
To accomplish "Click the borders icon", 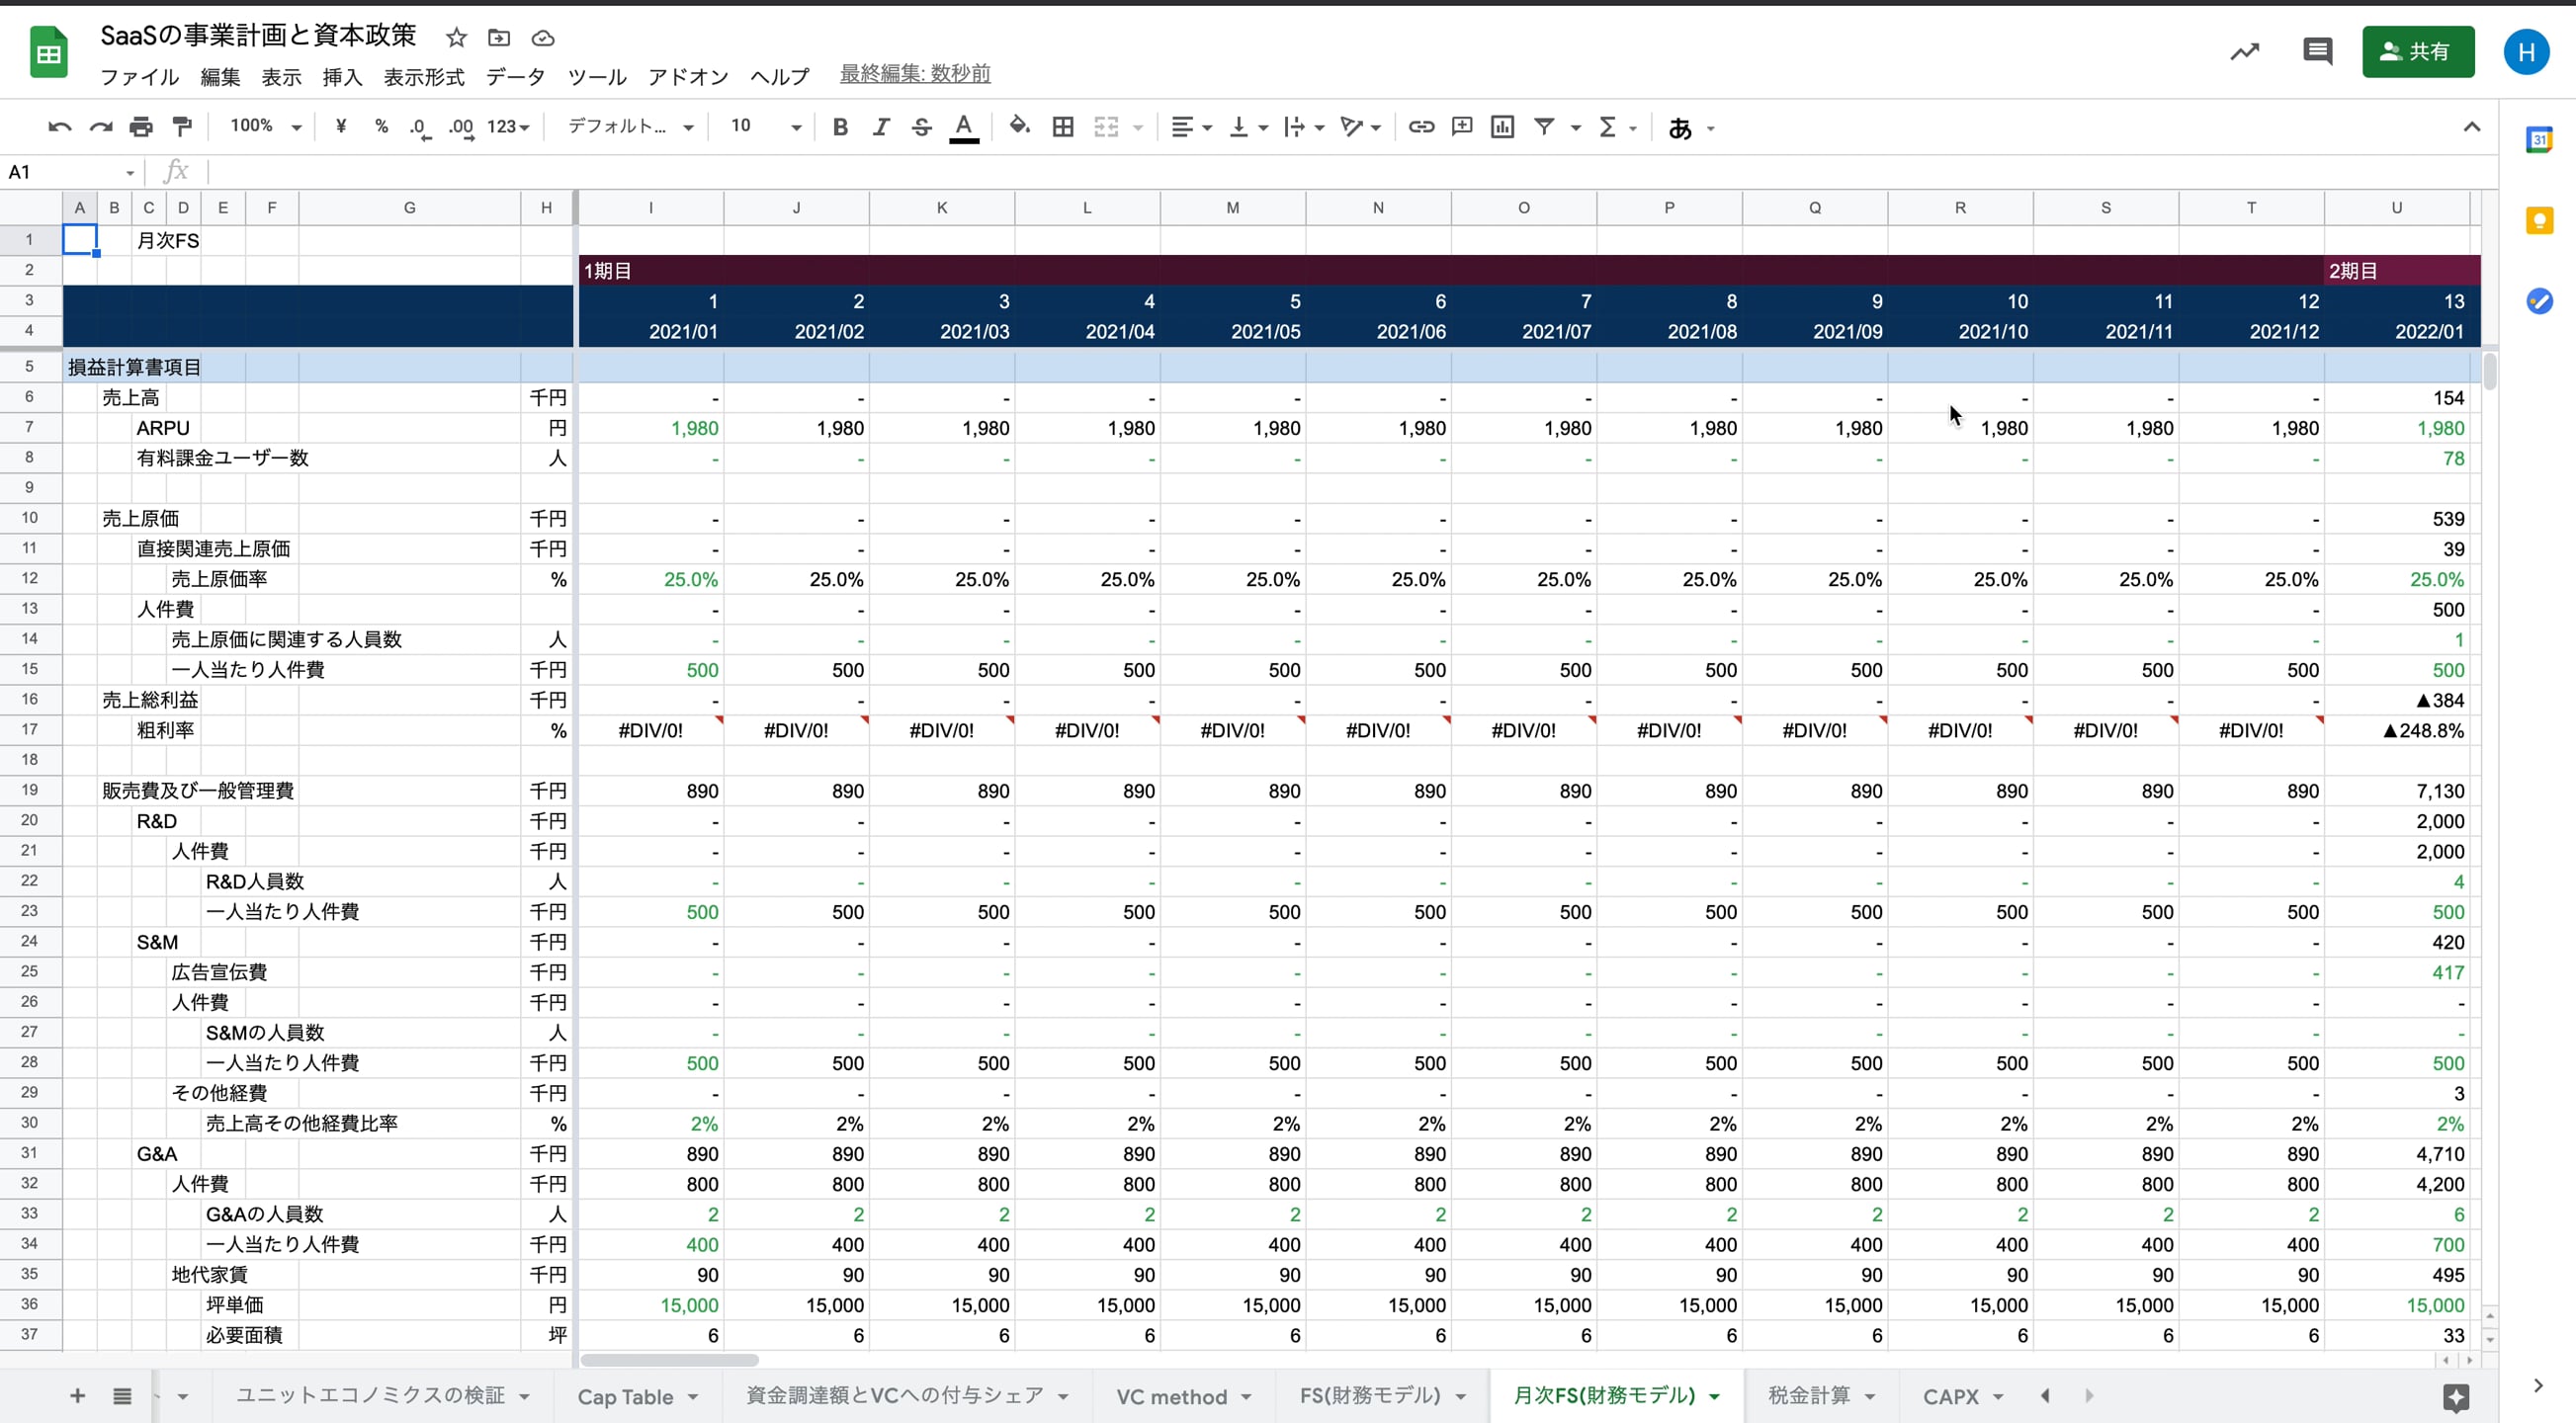I will point(1063,127).
